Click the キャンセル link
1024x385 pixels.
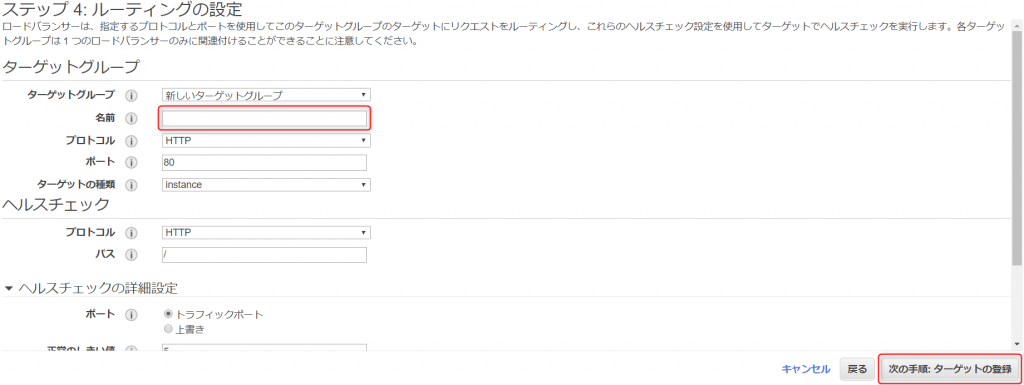[x=806, y=369]
